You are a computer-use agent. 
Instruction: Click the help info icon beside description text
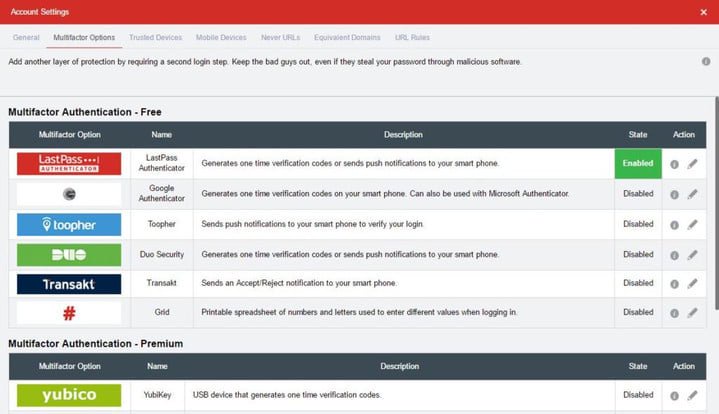pyautogui.click(x=706, y=61)
